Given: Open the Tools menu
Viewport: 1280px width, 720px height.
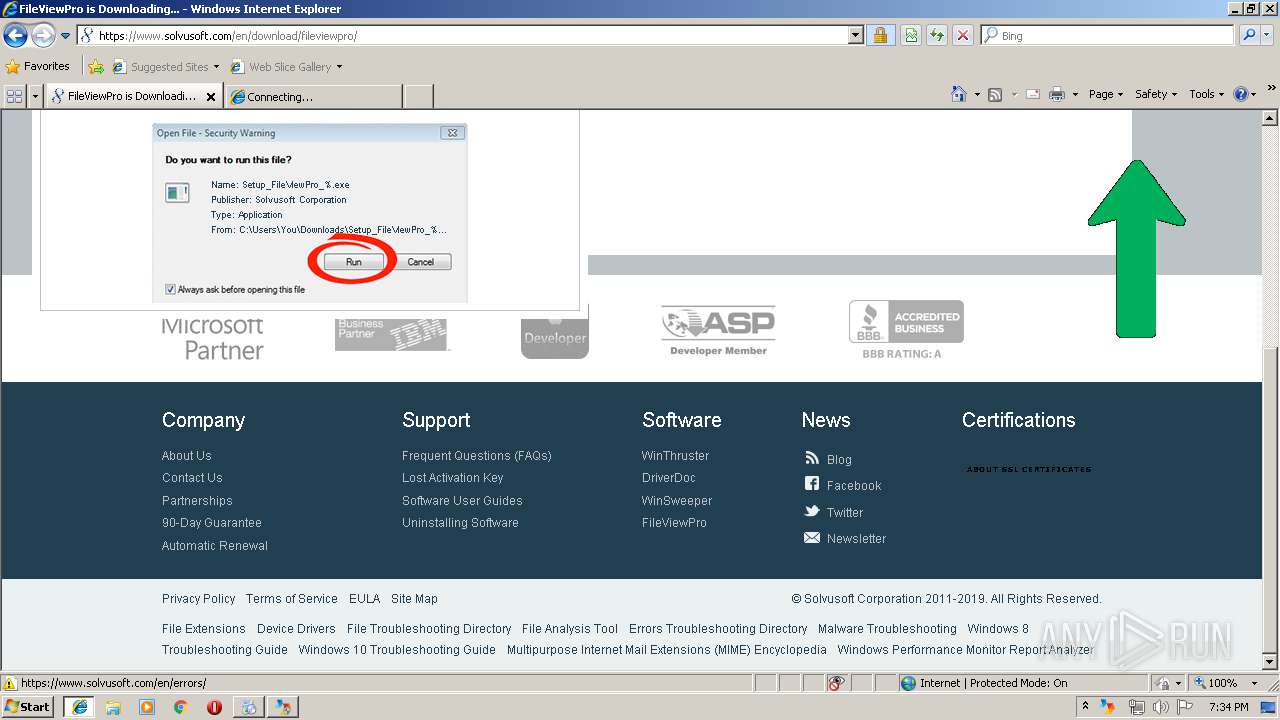Looking at the screenshot, I should [x=1207, y=94].
